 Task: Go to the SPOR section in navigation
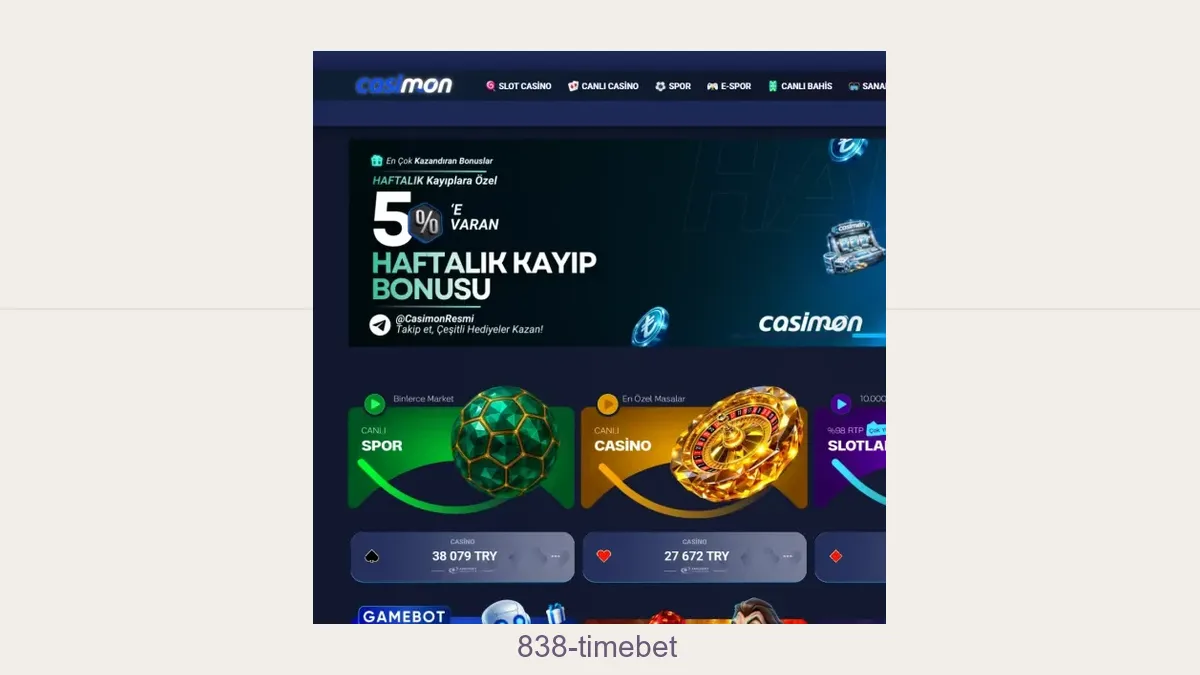coord(673,86)
